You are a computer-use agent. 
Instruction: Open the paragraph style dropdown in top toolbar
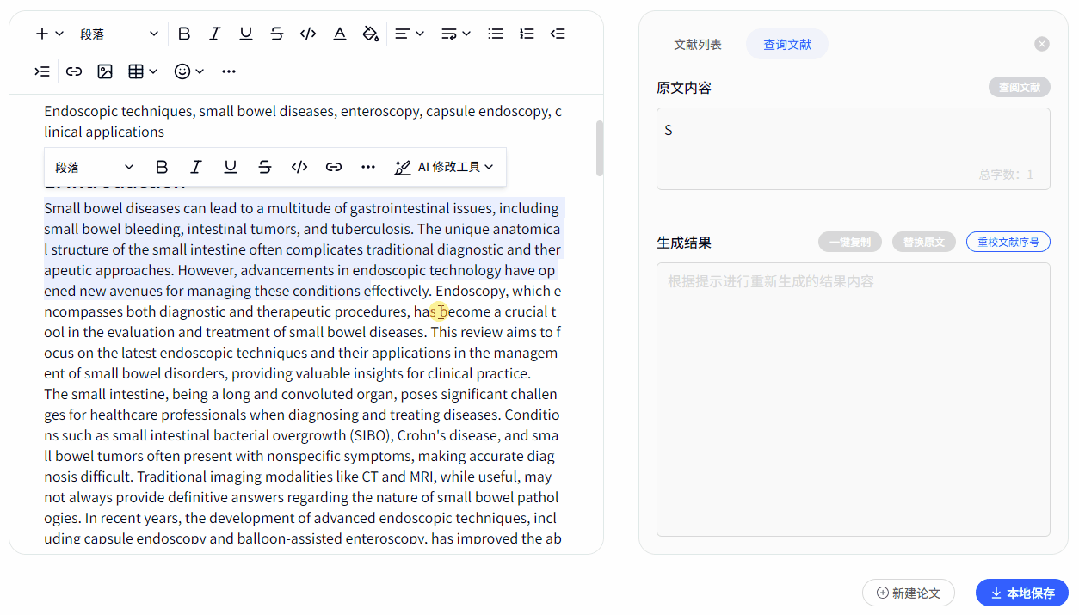click(118, 34)
